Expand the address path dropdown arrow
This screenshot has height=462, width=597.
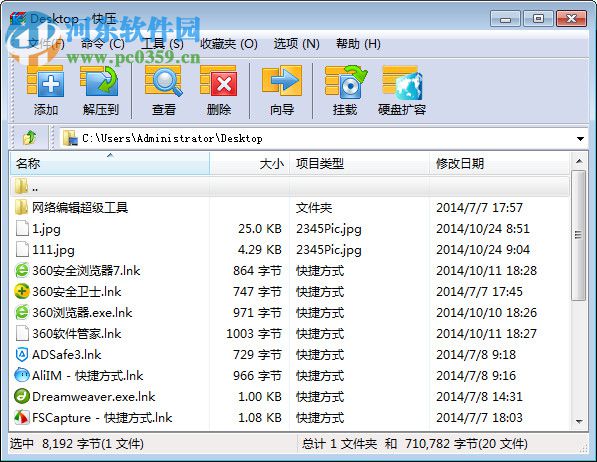point(580,139)
